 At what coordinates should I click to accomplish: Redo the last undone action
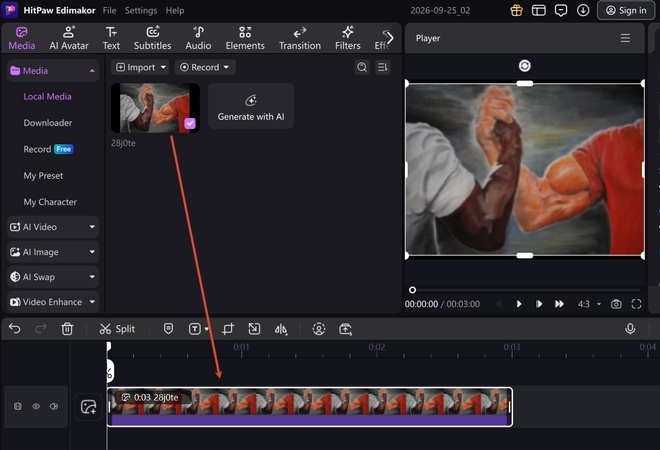(41, 328)
